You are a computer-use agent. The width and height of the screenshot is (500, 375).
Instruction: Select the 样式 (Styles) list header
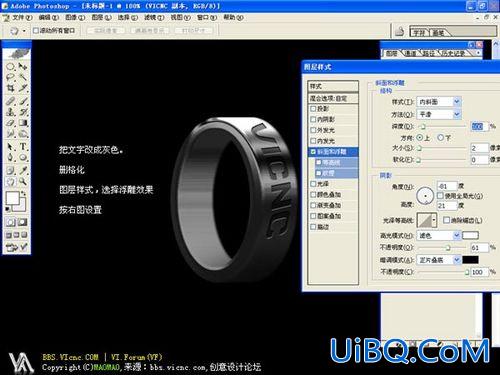tap(333, 86)
